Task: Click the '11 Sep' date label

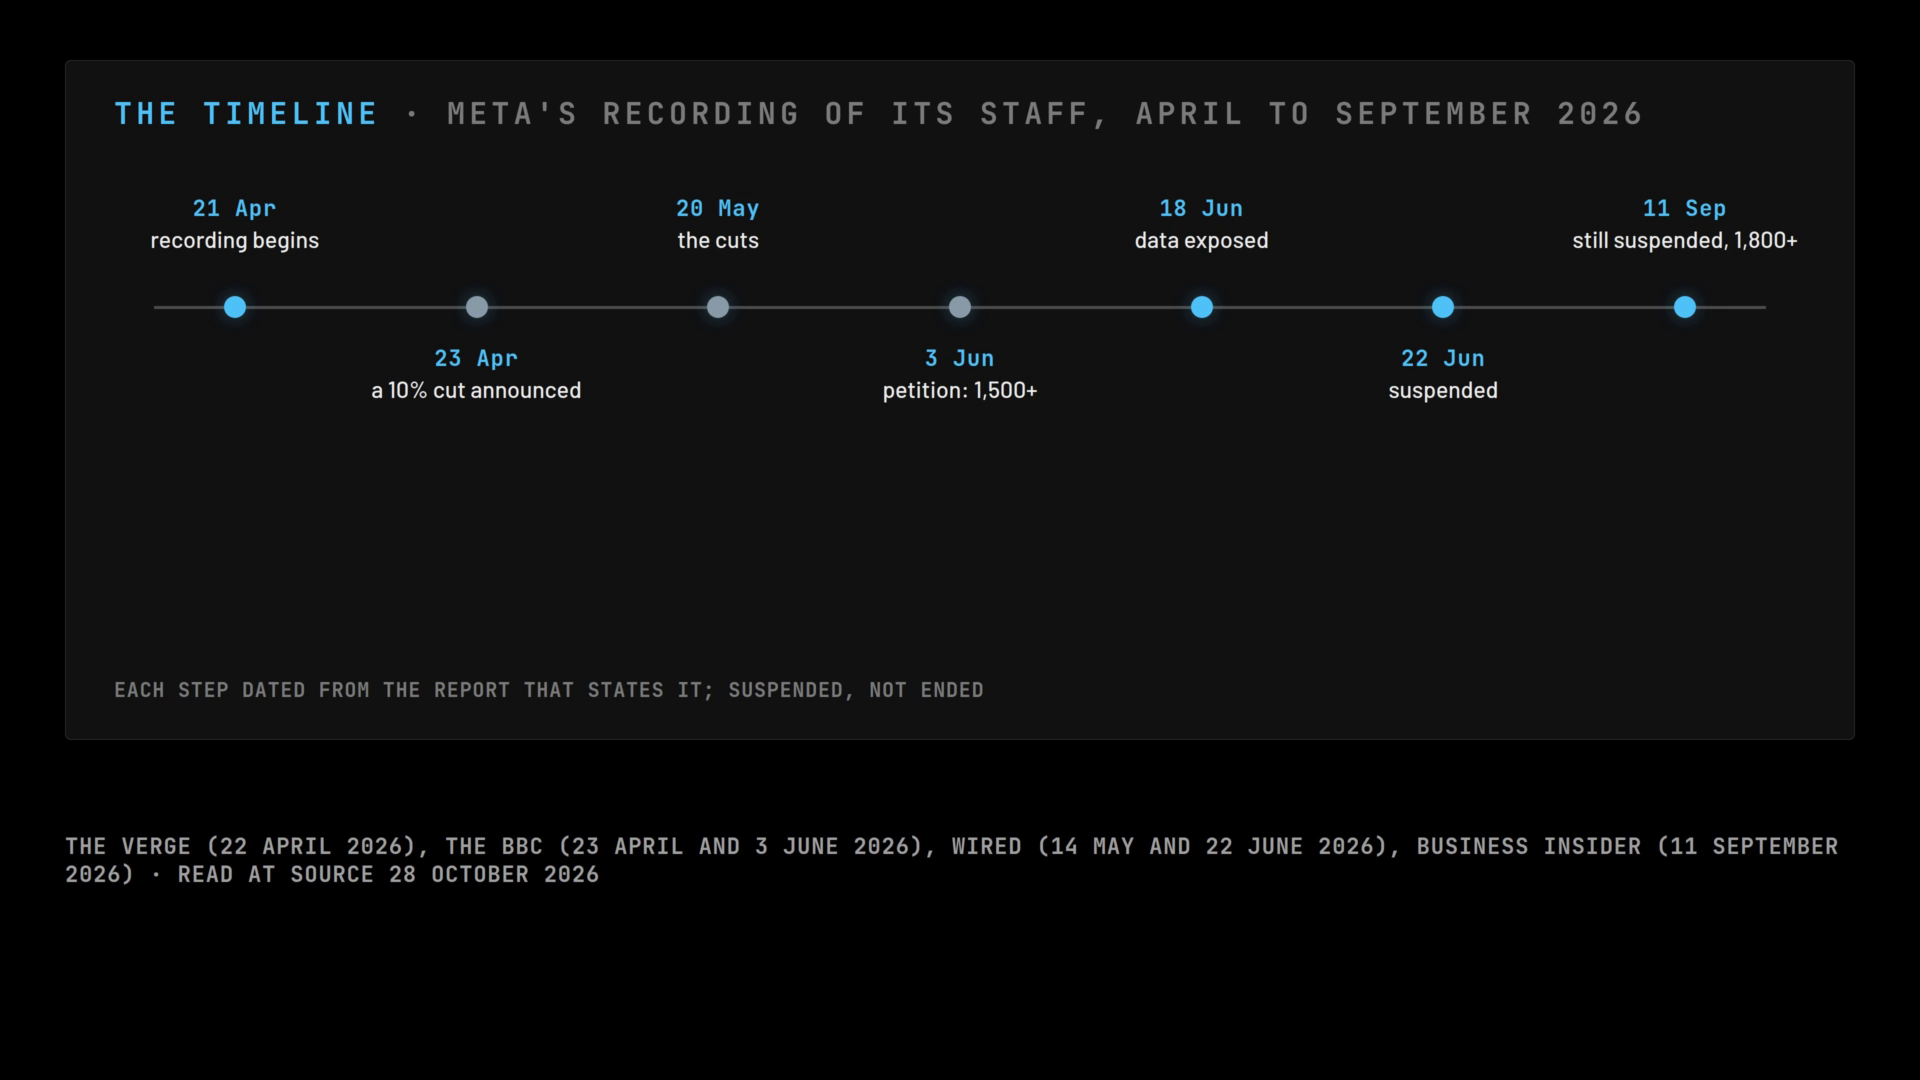Action: coord(1685,208)
